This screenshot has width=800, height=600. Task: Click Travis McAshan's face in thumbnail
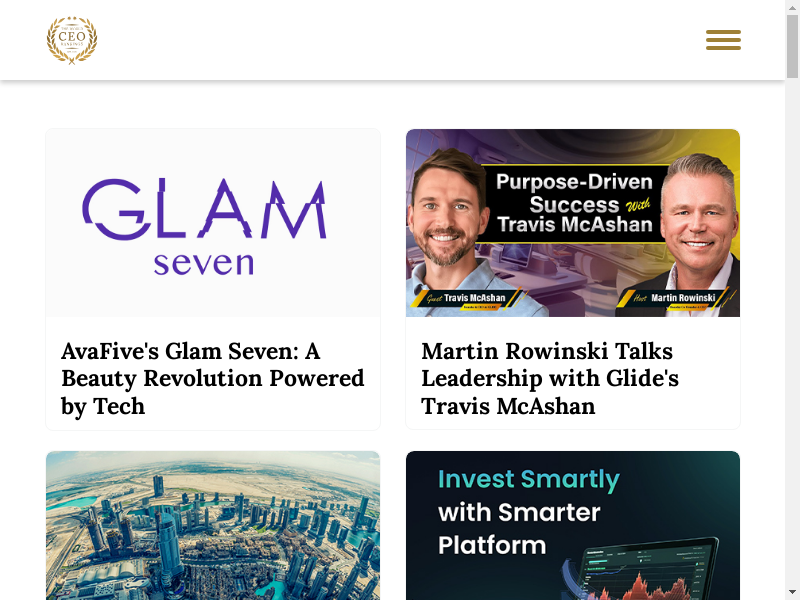pyautogui.click(x=445, y=214)
